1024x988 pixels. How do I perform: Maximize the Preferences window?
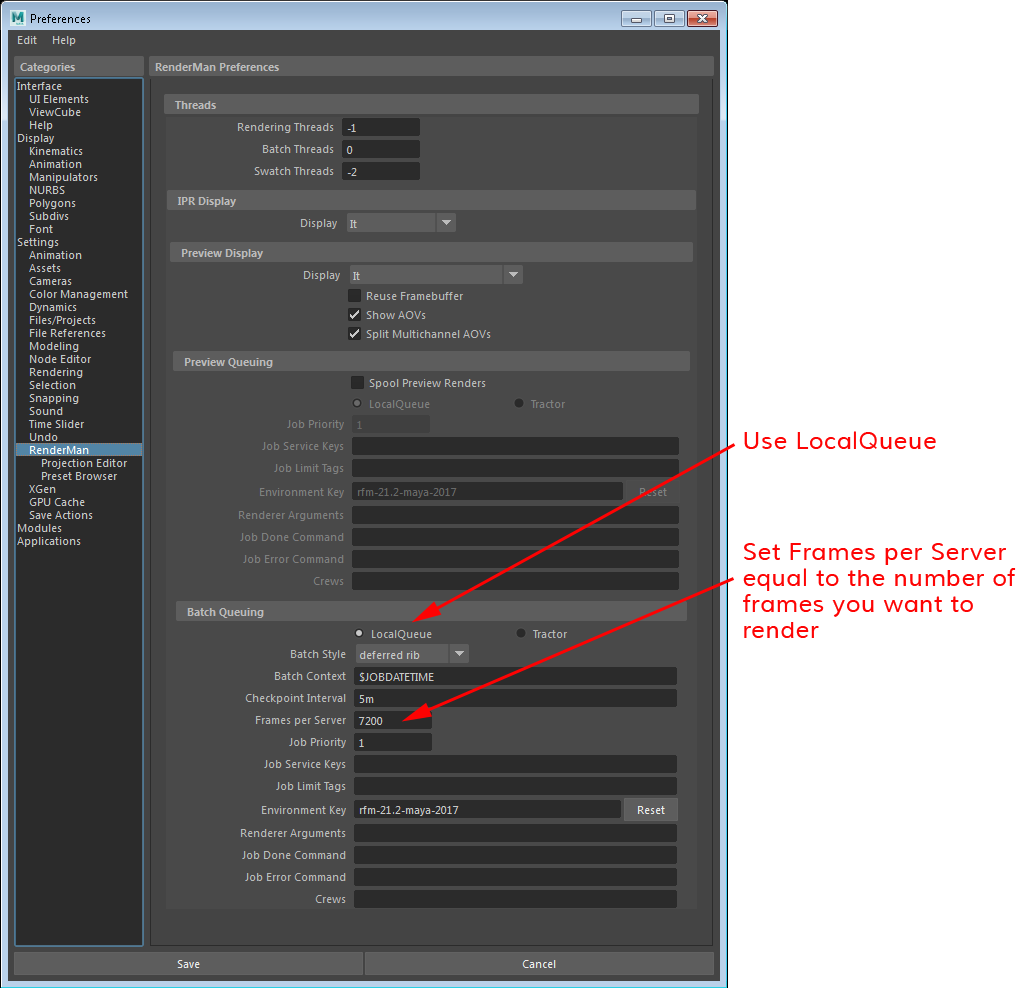tap(669, 18)
